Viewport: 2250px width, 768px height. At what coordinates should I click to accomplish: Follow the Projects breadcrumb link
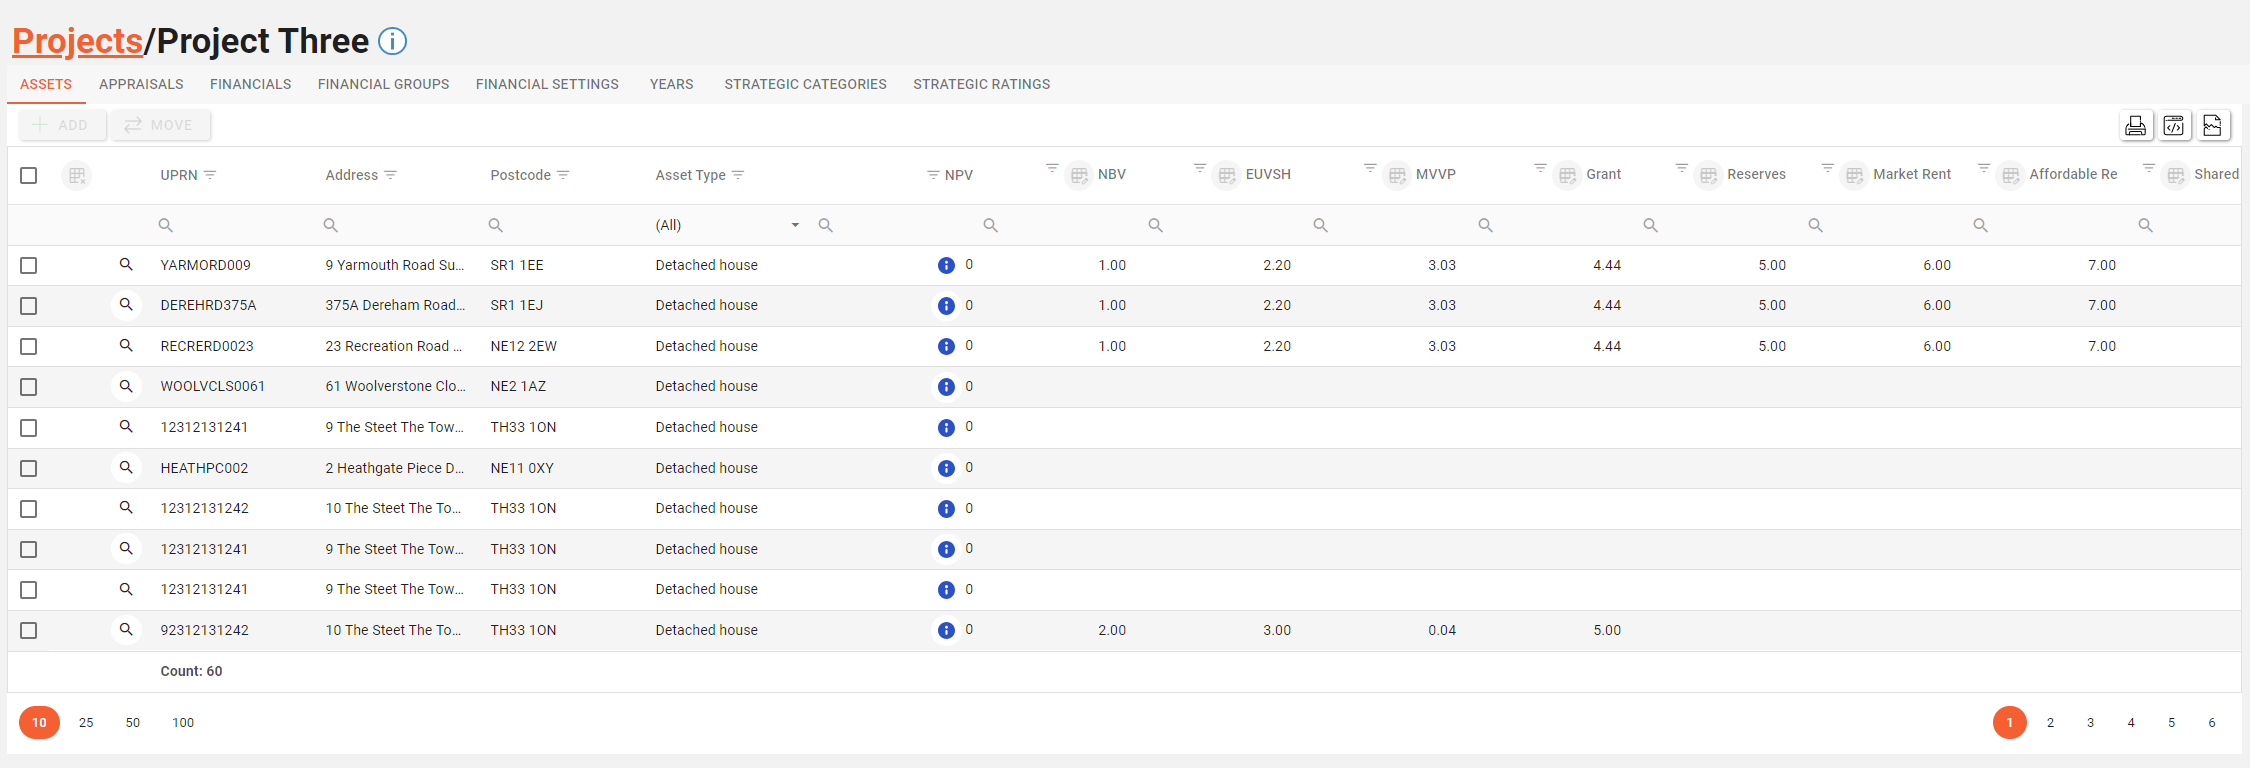click(77, 41)
